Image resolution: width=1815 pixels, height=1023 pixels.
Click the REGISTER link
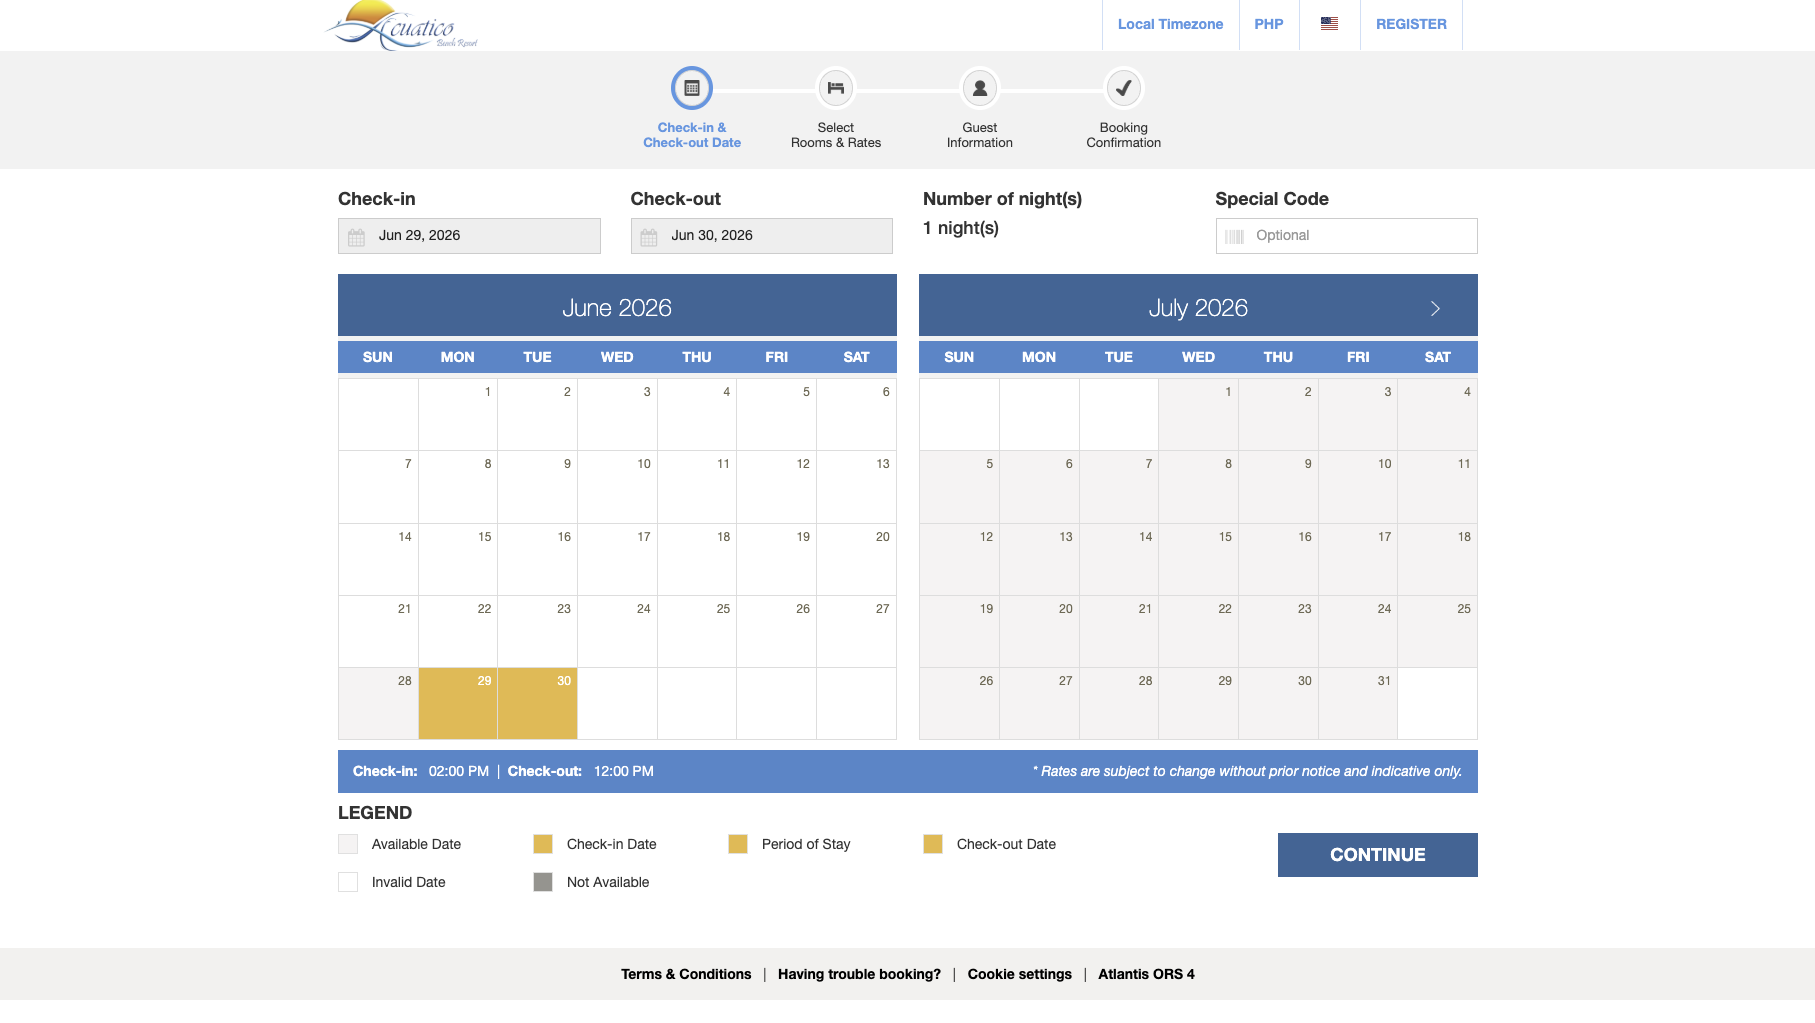pyautogui.click(x=1411, y=24)
